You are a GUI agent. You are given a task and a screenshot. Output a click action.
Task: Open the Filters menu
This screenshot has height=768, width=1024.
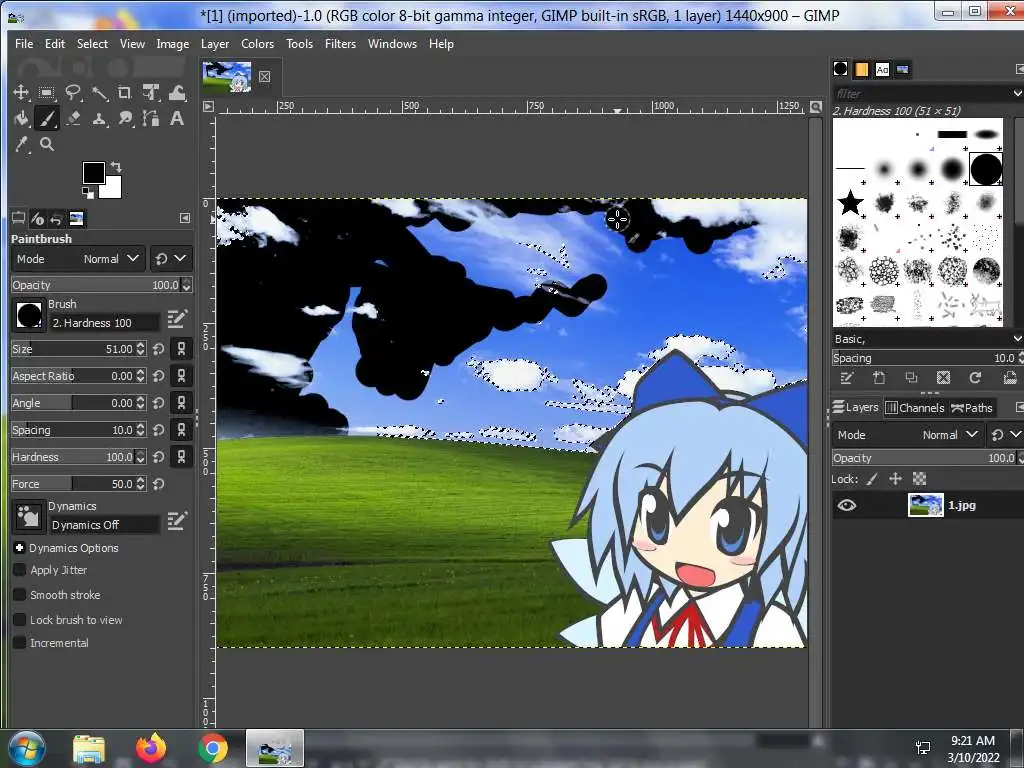[340, 44]
